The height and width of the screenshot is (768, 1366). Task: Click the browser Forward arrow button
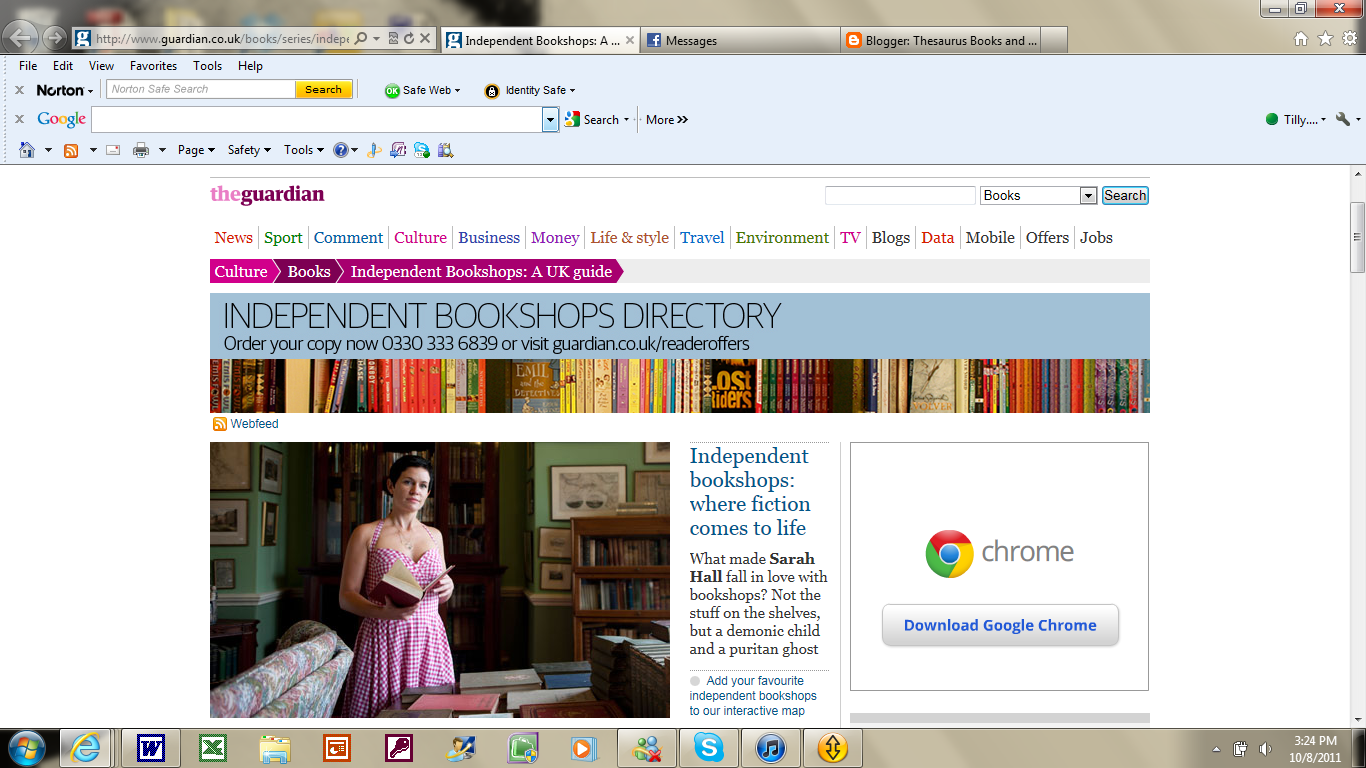54,39
